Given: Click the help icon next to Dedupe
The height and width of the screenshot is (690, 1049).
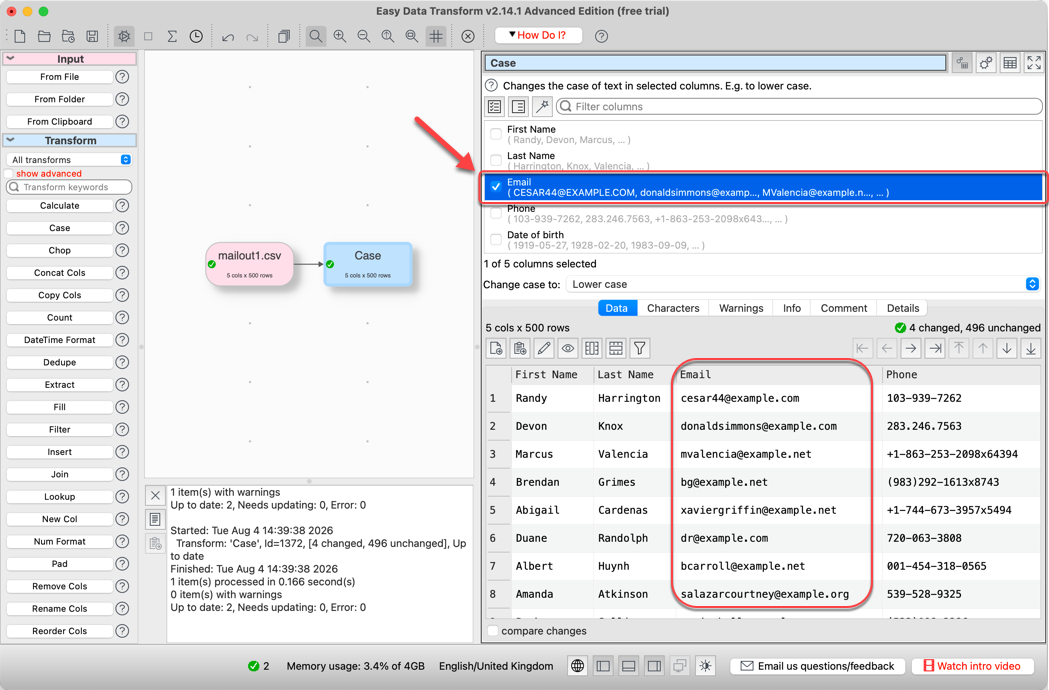Looking at the screenshot, I should pos(122,362).
